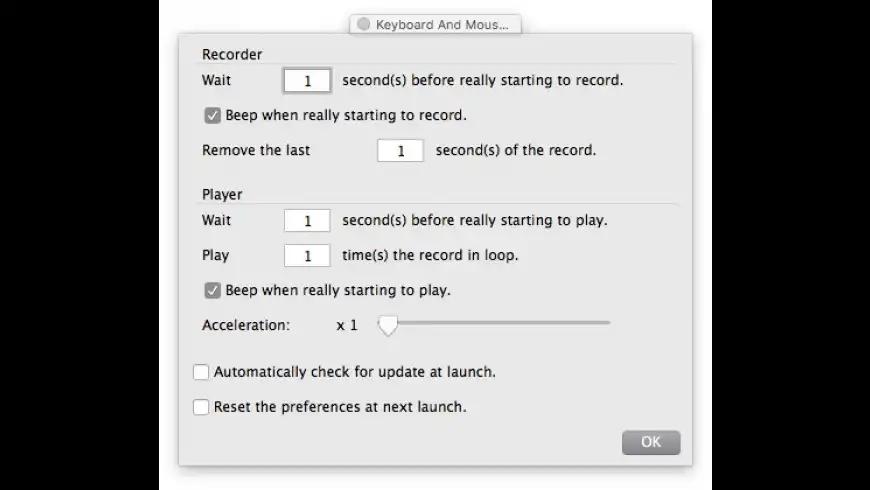Screen dimensions: 870x490
Task: Click the Player section heading
Action: (222, 194)
